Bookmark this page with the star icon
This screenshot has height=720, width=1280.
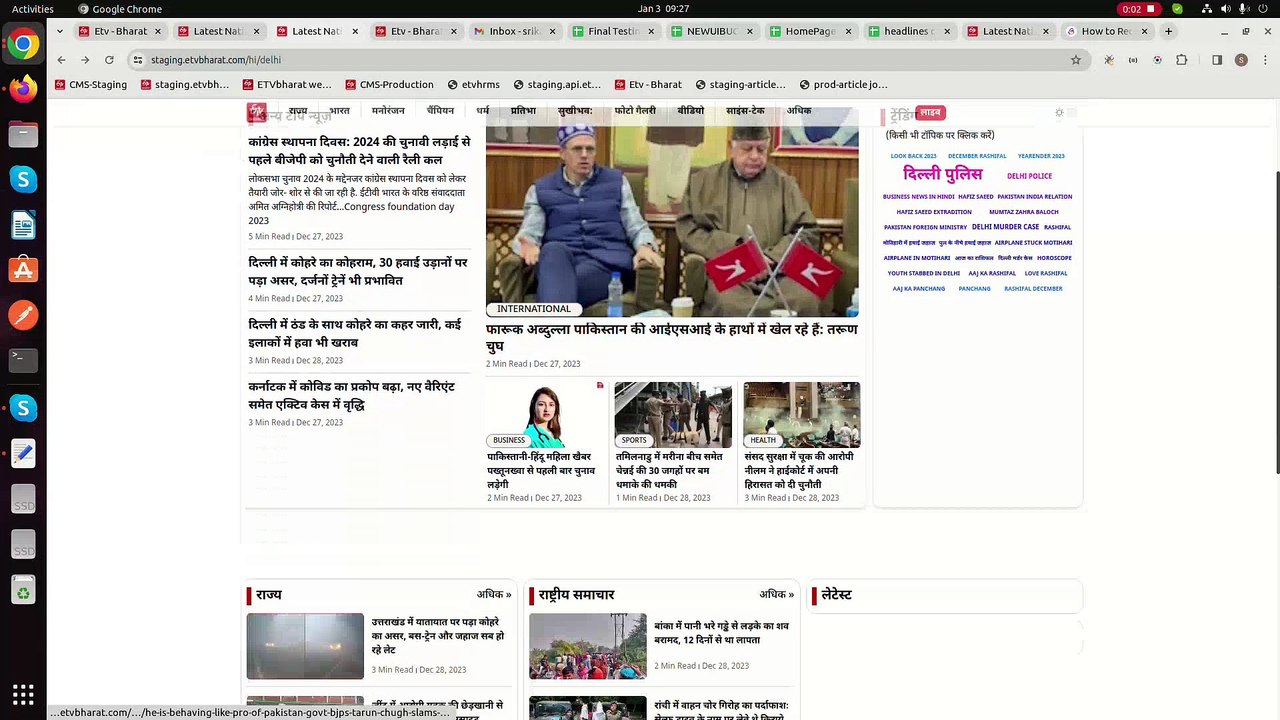coord(1076,60)
